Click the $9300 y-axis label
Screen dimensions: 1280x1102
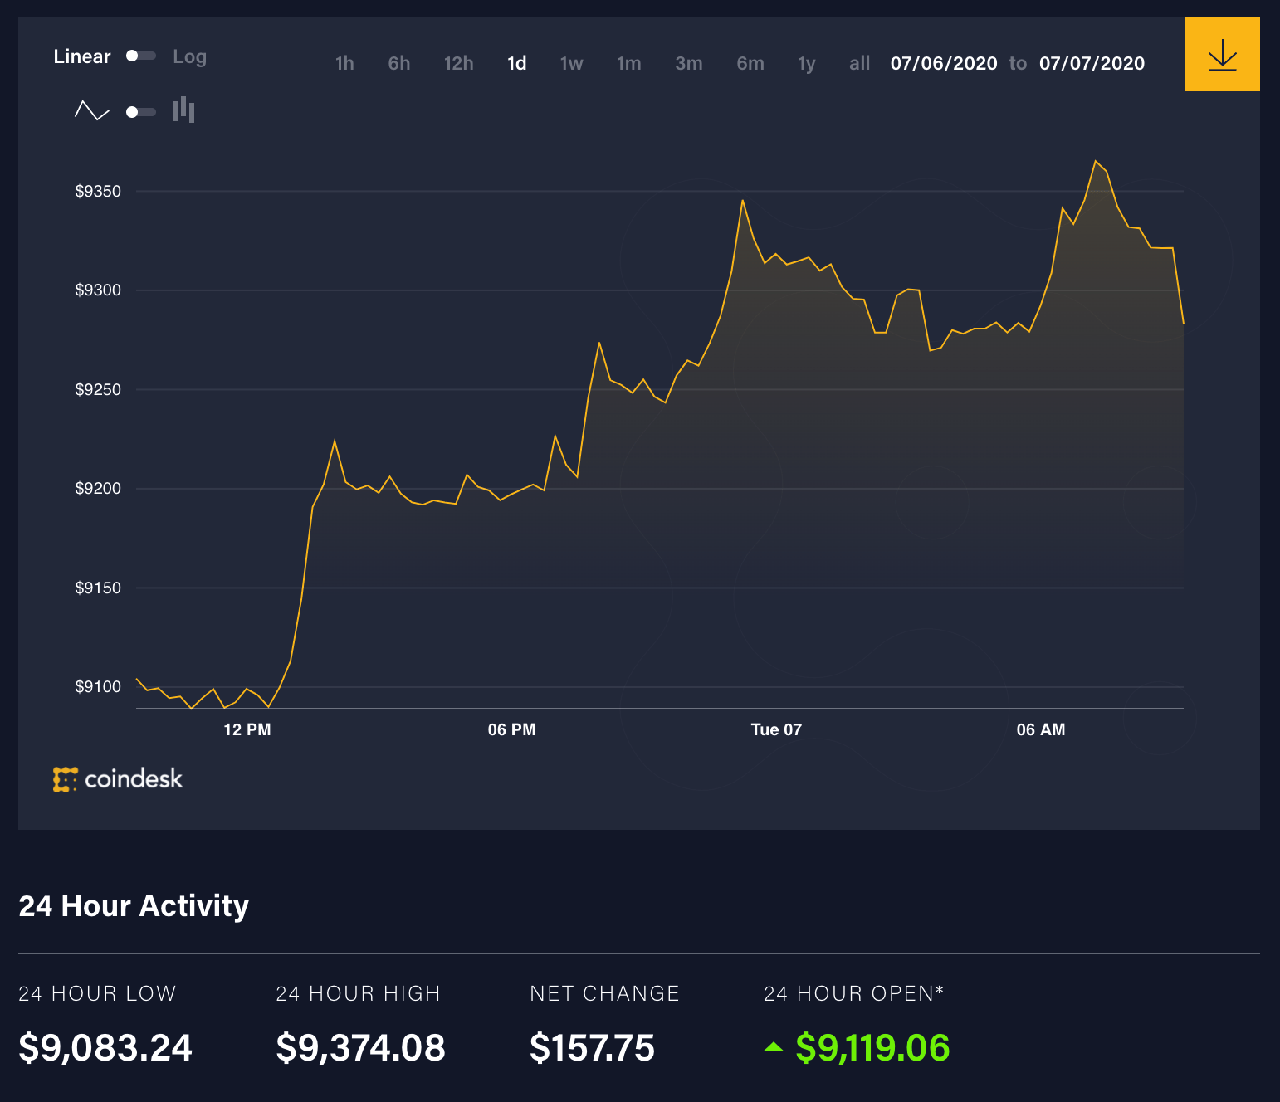(x=98, y=290)
